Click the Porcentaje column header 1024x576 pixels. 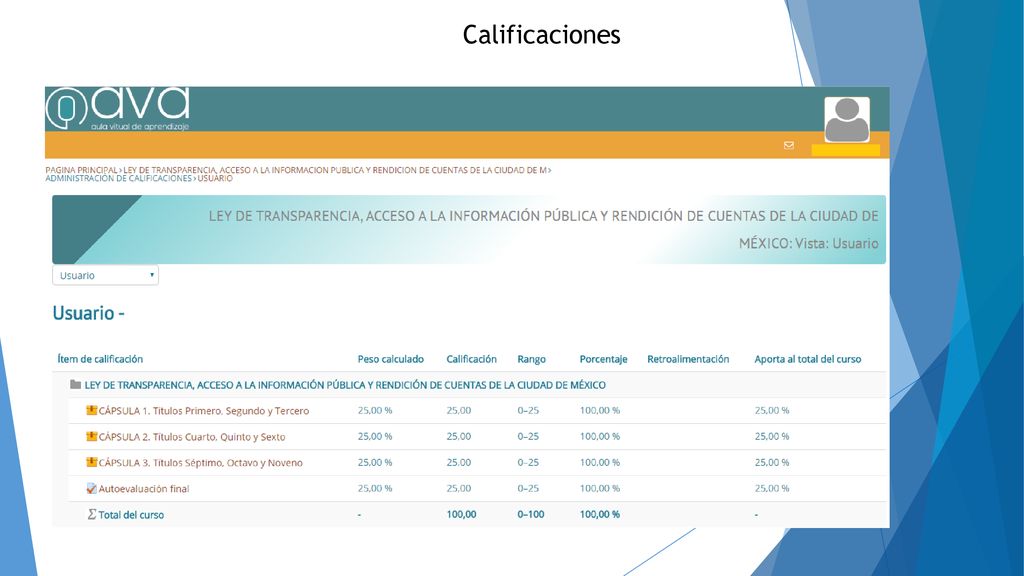[603, 359]
